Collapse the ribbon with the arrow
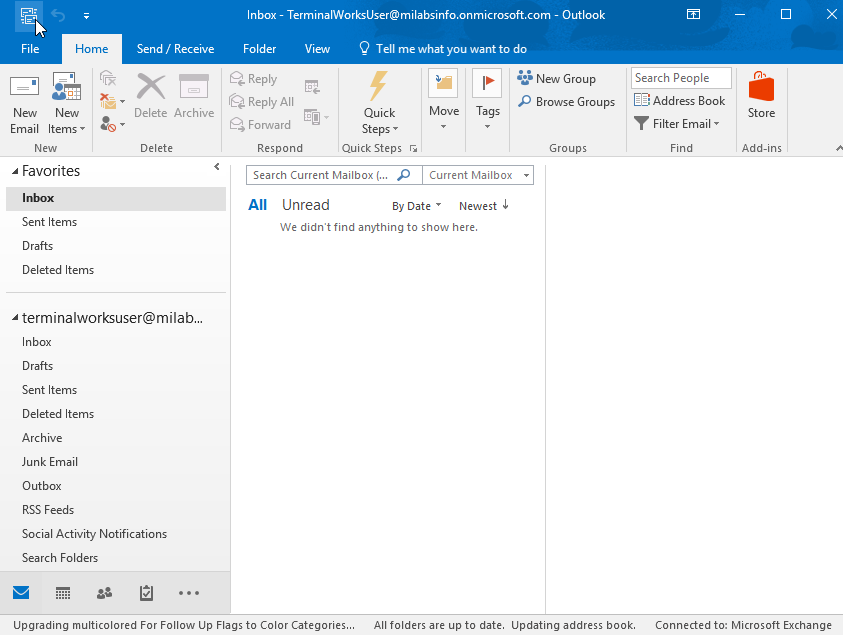This screenshot has height=635, width=843. (838, 148)
